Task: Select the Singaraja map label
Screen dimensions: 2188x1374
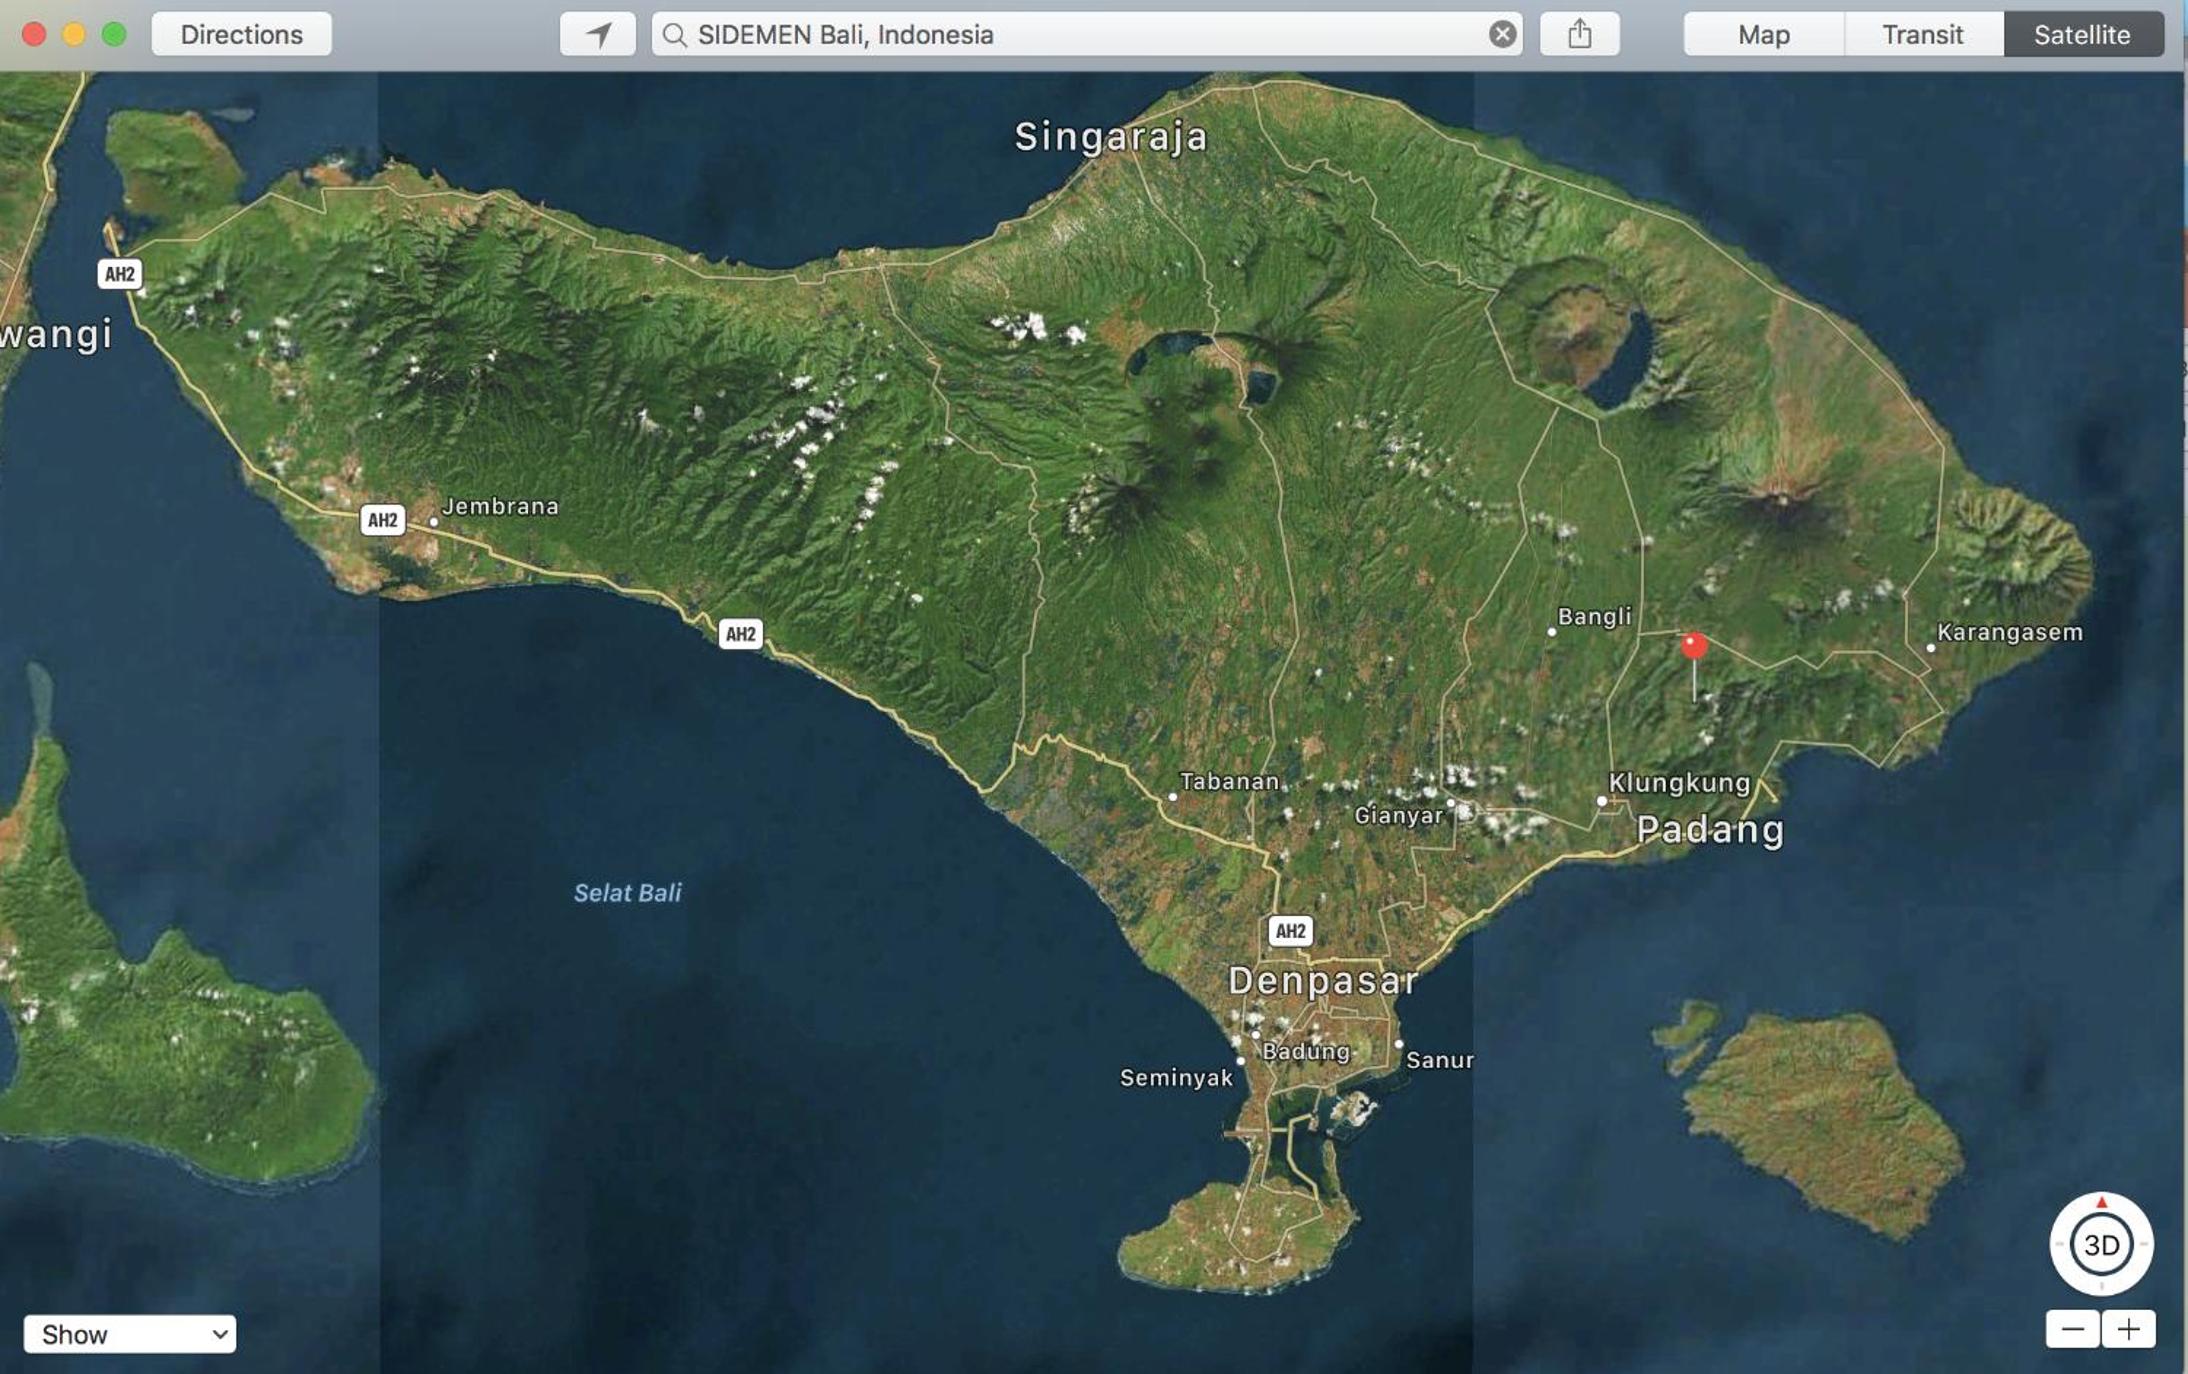Action: (1111, 137)
